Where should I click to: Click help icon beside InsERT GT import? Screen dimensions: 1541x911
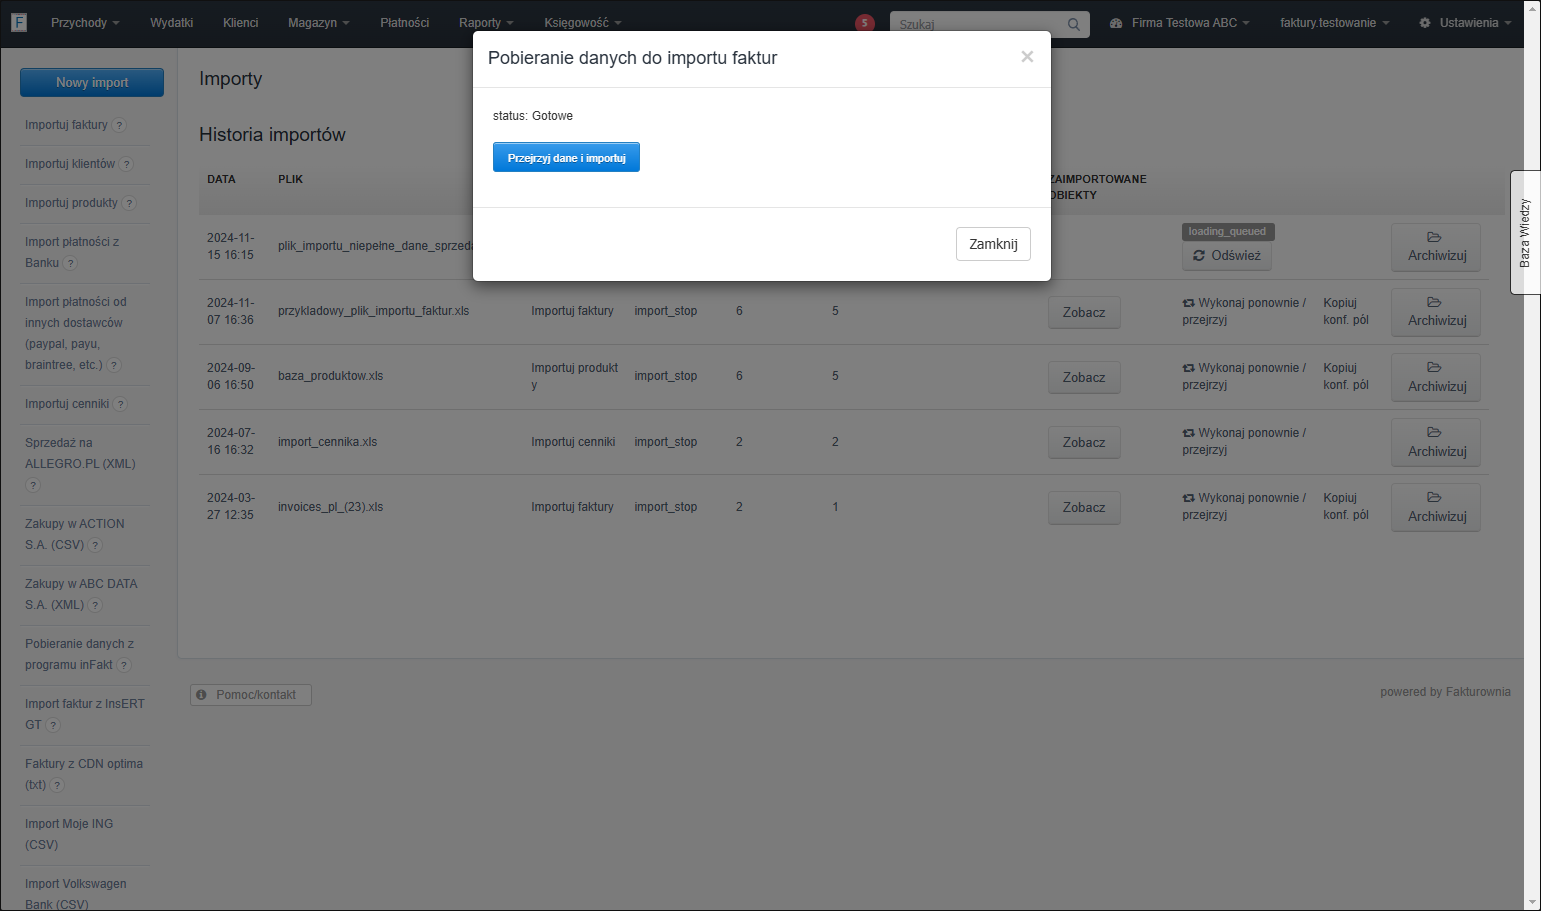53,725
